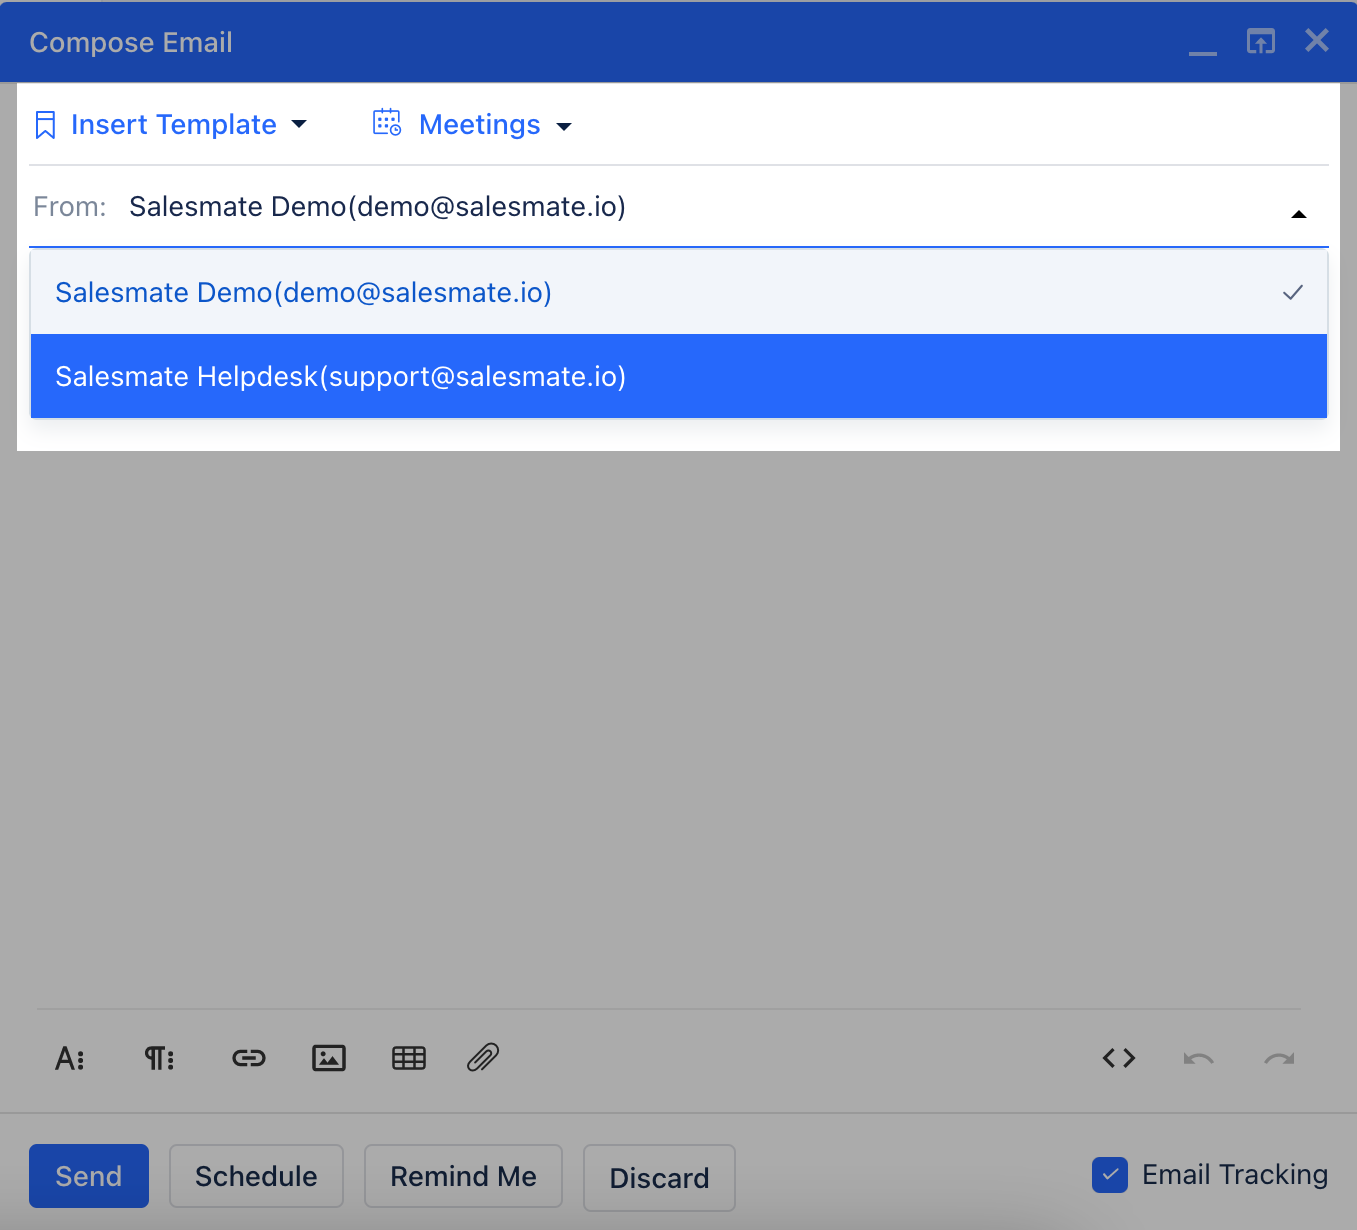Screen dimensions: 1357x1230
Task: Insert a hyperlink using the link icon
Action: pos(249,1058)
